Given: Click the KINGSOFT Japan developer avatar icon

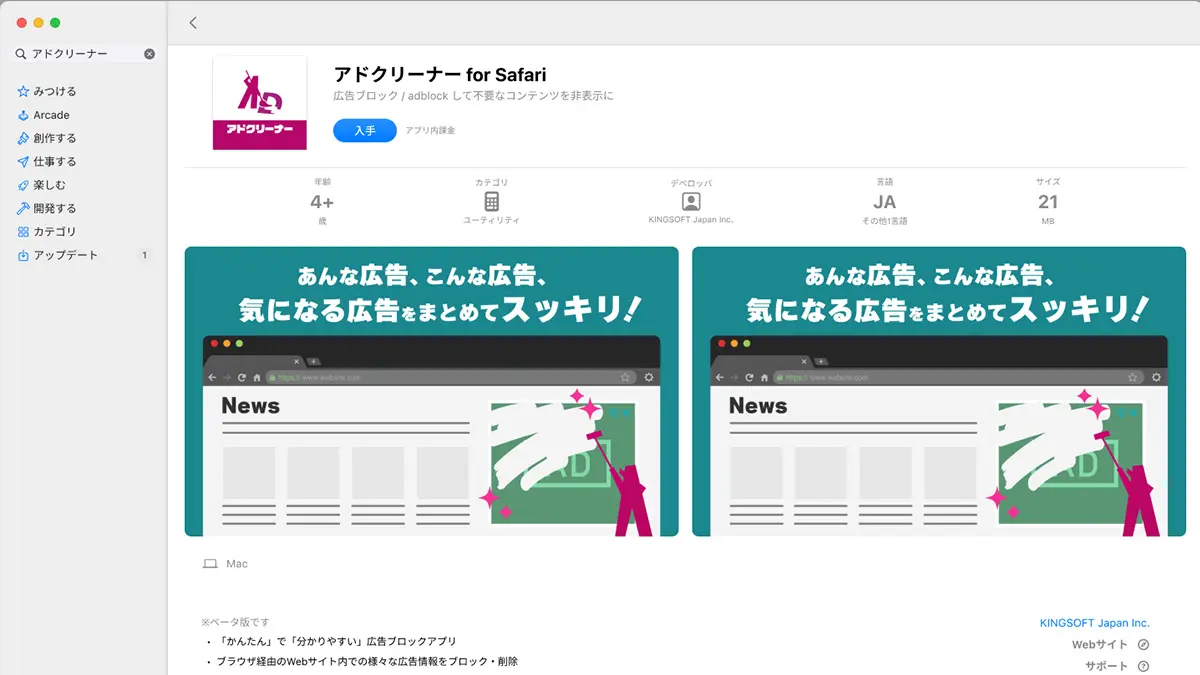Looking at the screenshot, I should (x=690, y=203).
